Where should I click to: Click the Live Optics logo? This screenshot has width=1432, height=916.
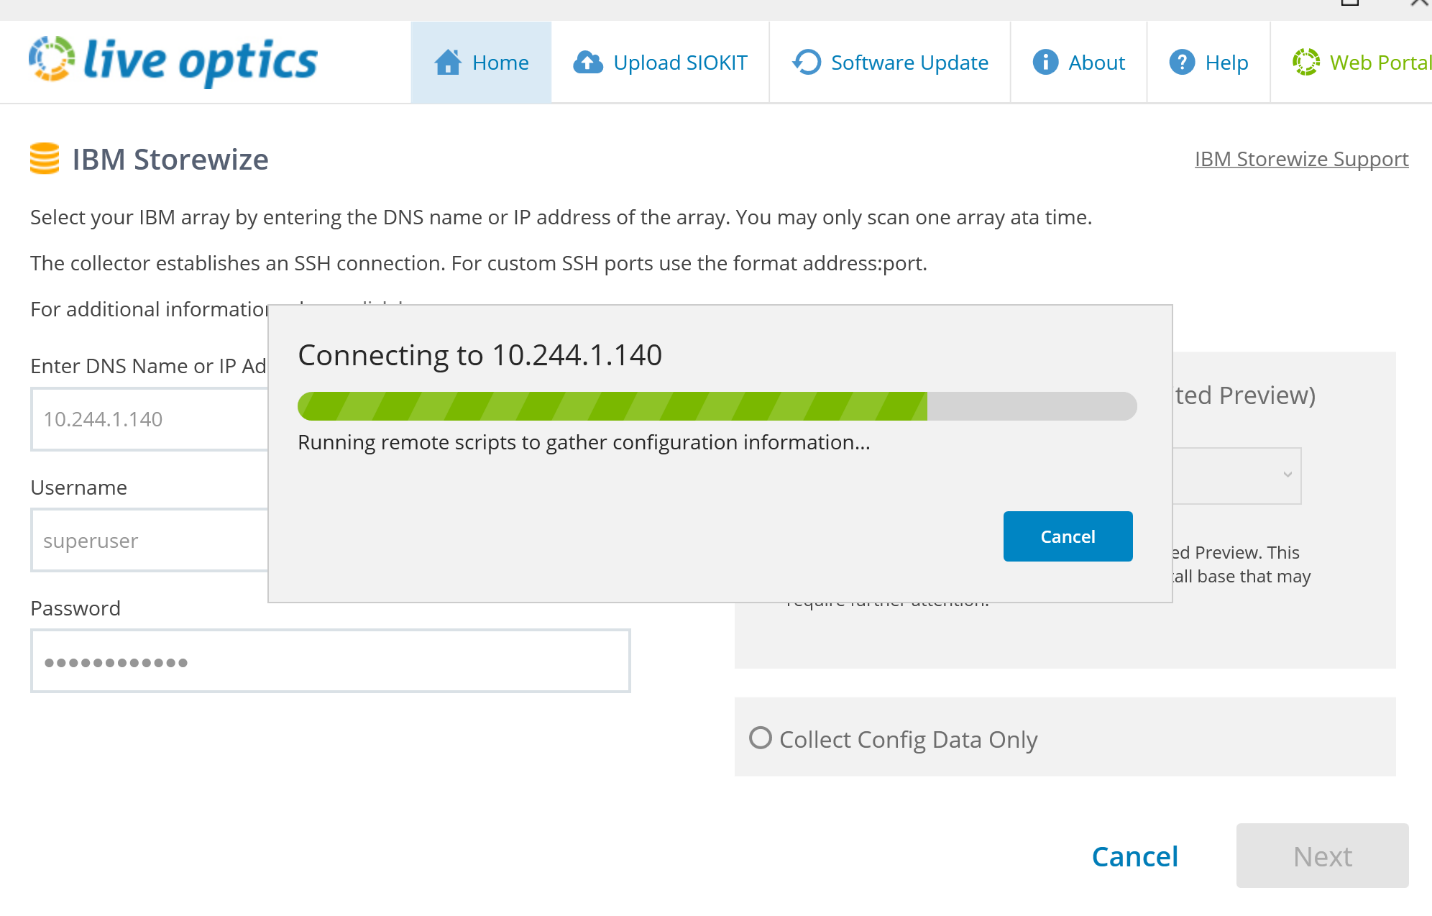pyautogui.click(x=173, y=61)
